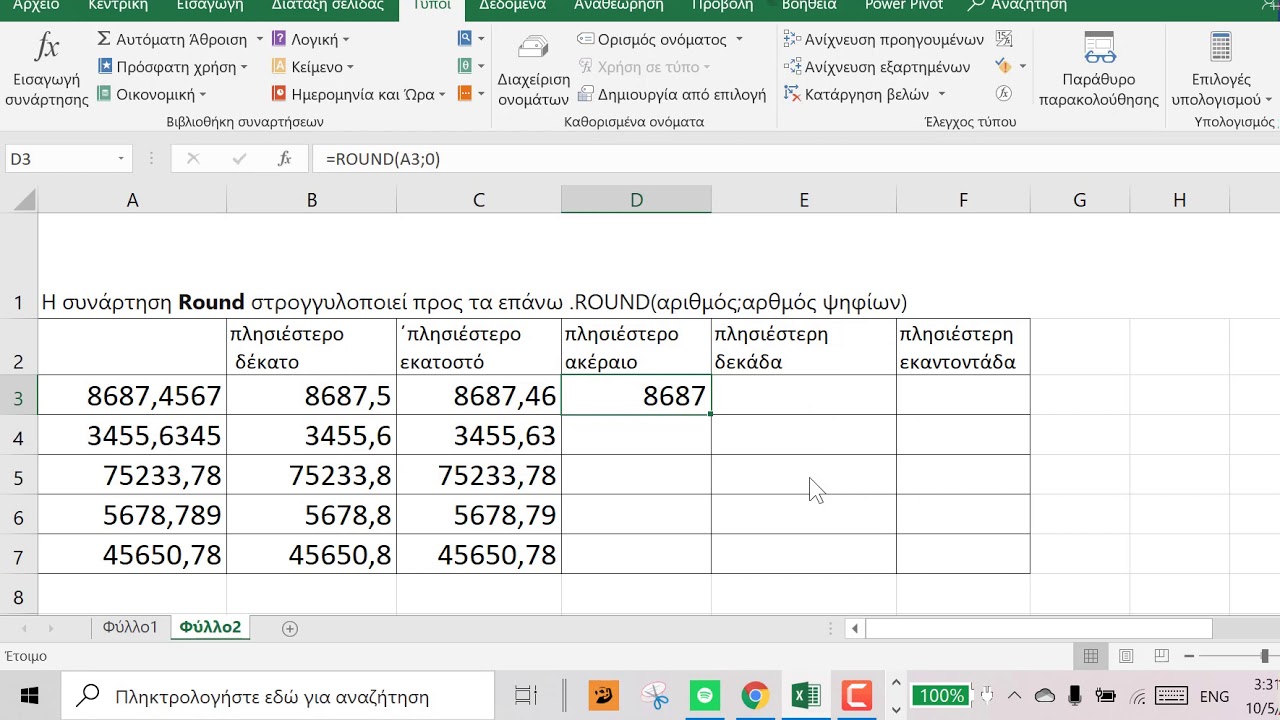Select the Φύλλο2 sheet tab
This screenshot has width=1280, height=720.
210,628
